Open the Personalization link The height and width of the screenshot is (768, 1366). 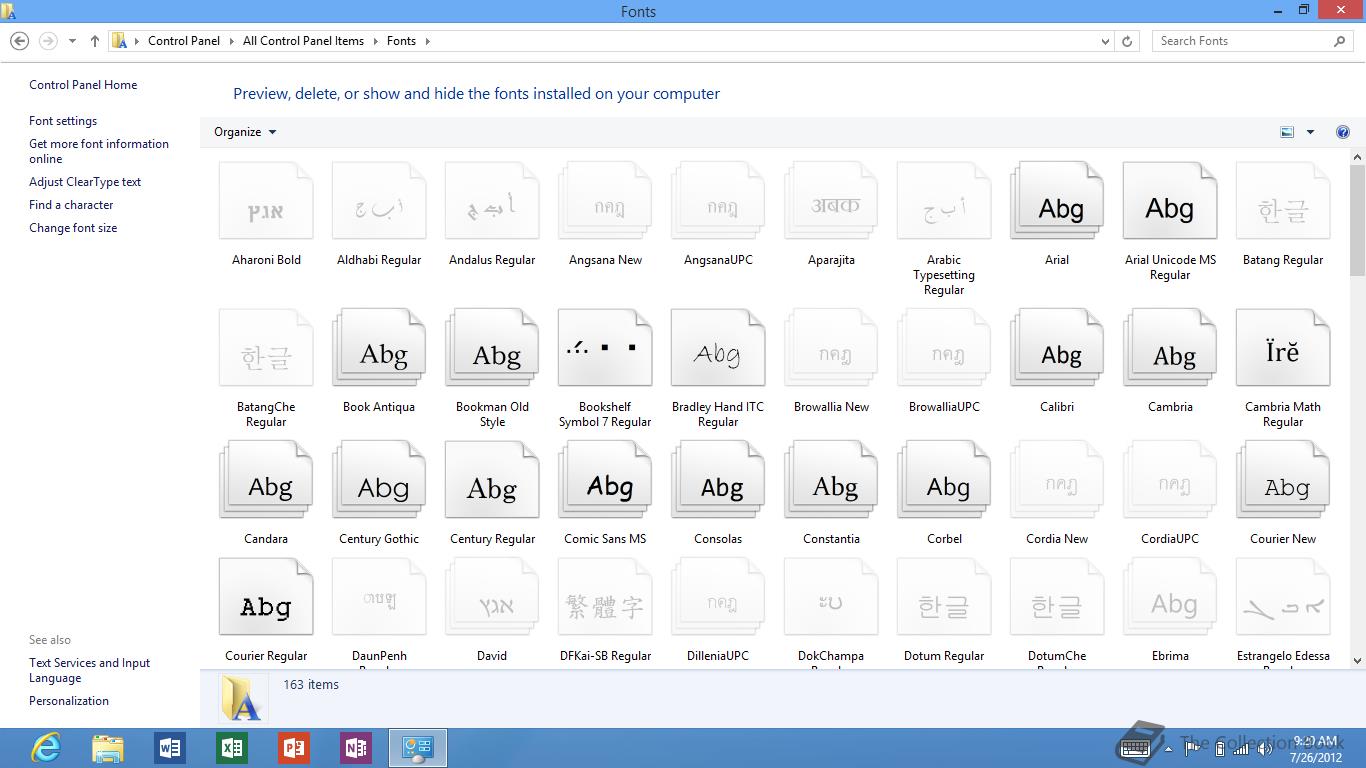click(69, 701)
